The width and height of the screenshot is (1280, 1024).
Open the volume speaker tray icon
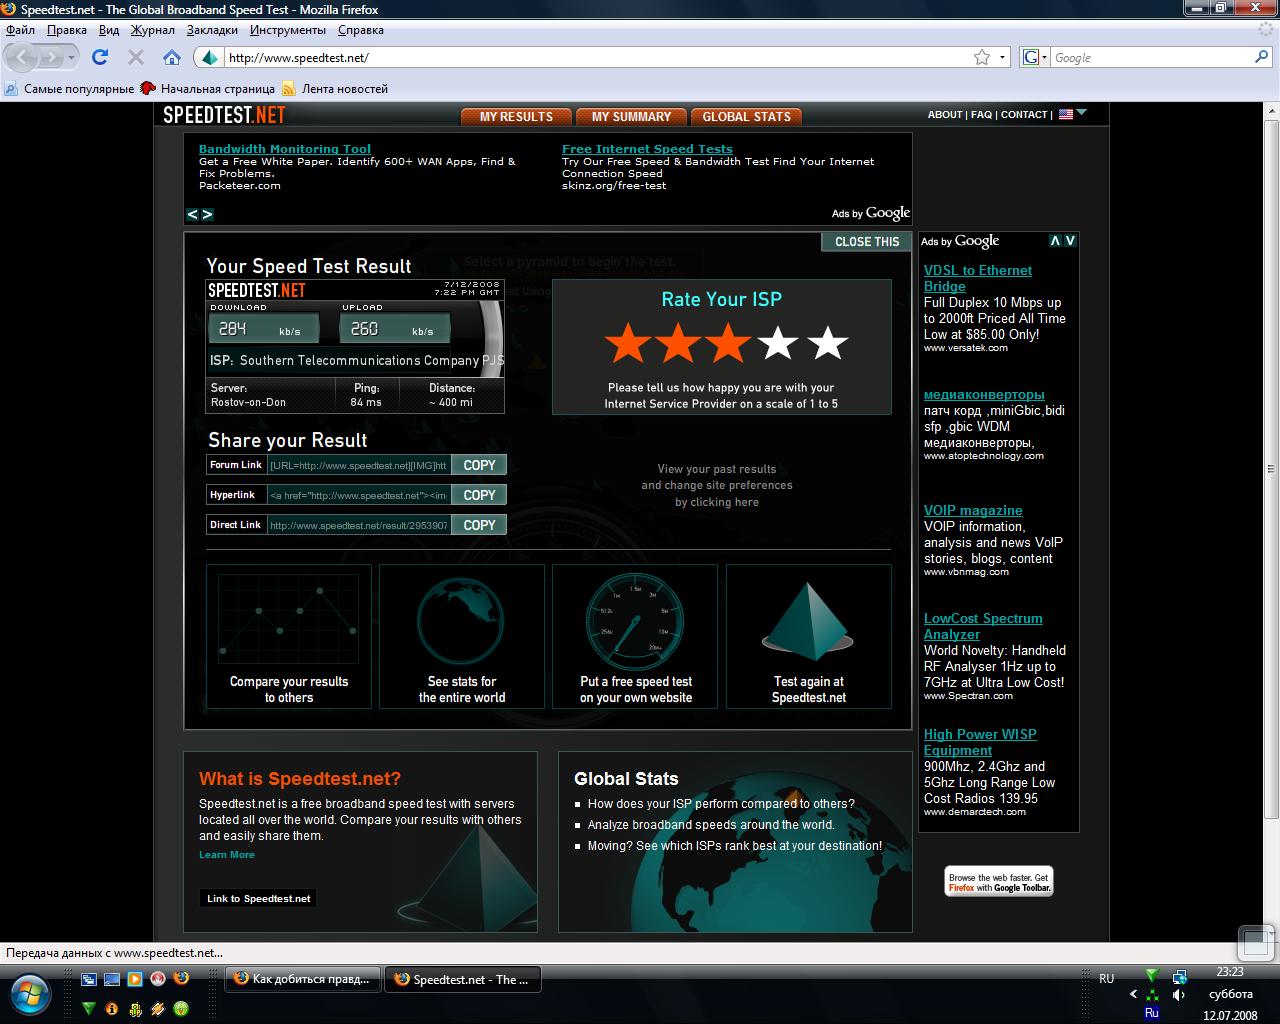point(1179,995)
